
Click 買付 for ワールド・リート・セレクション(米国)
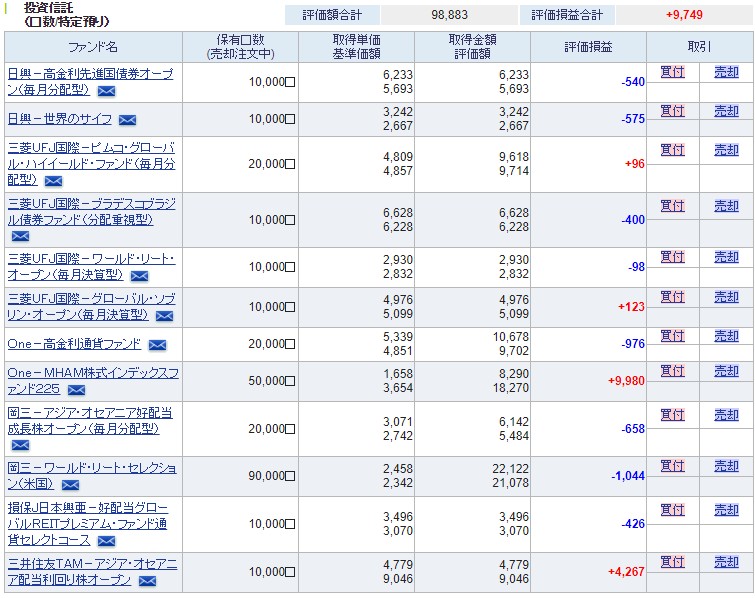click(x=672, y=466)
